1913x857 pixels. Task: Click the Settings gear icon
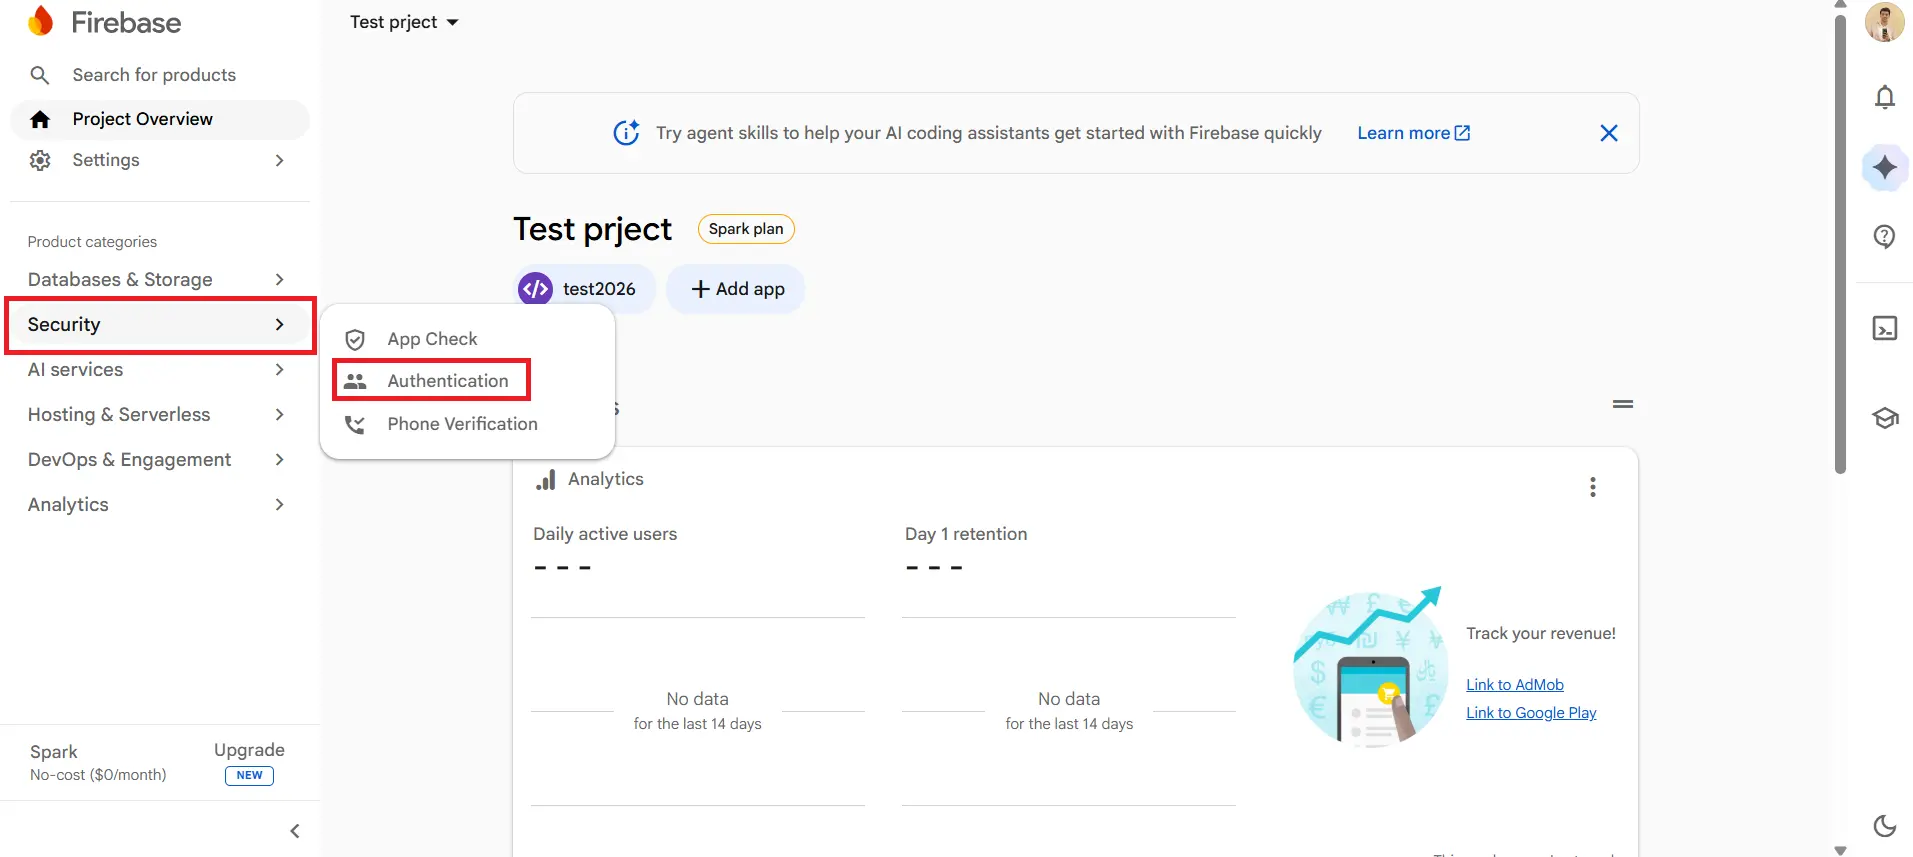click(40, 160)
